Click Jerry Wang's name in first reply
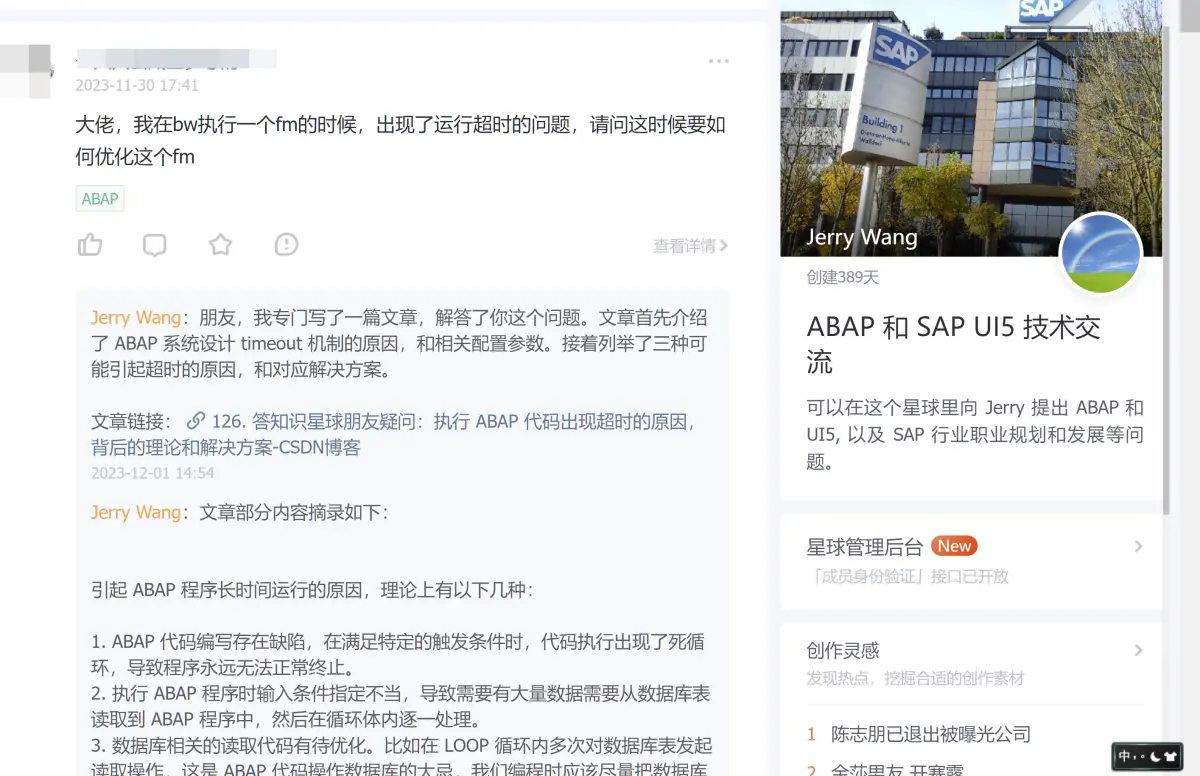This screenshot has height=776, width=1200. (136, 317)
